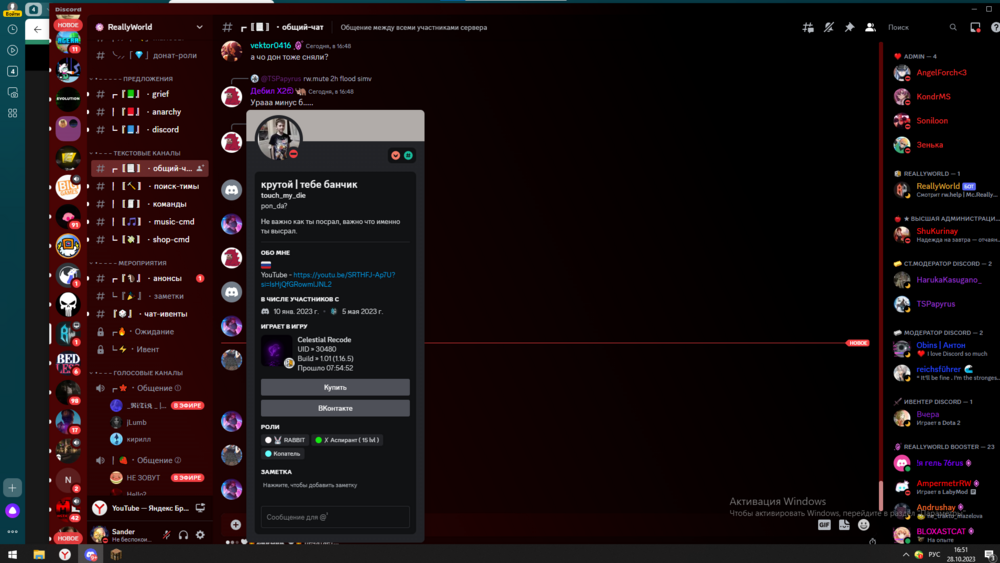The width and height of the screenshot is (1000, 563).
Task: Open File Explorer from taskbar
Action: coord(39,555)
